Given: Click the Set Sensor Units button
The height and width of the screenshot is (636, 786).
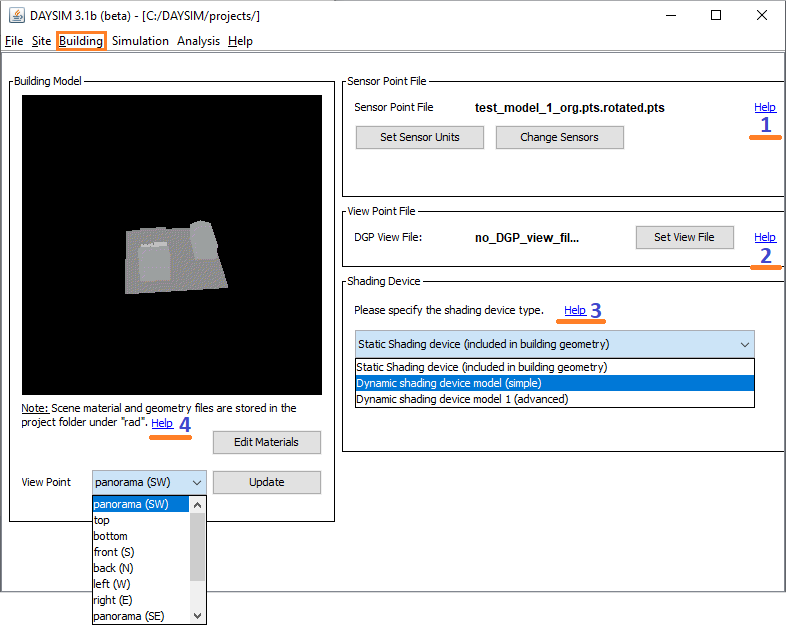Looking at the screenshot, I should click(420, 137).
